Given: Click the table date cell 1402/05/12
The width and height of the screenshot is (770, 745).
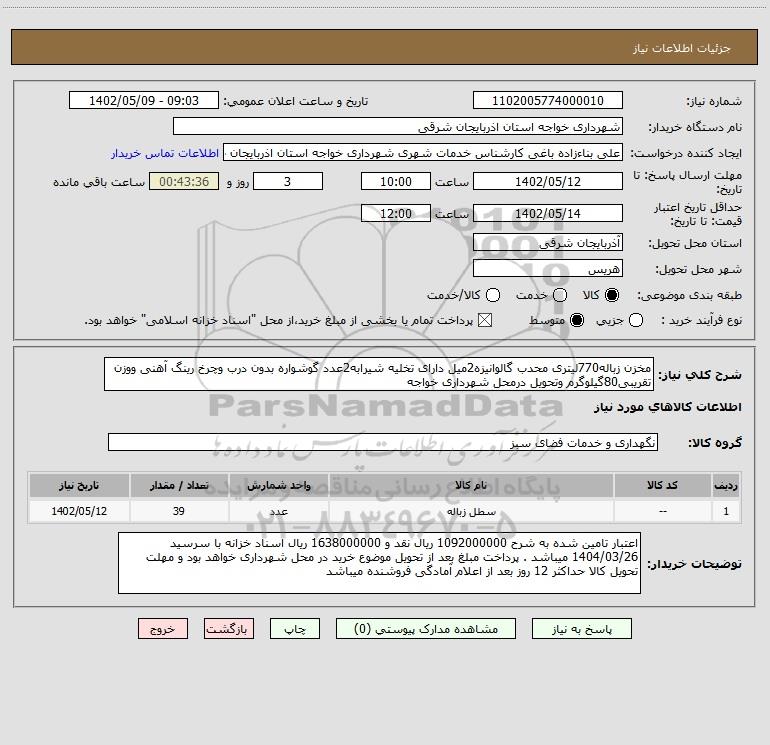Looking at the screenshot, I should (x=79, y=511).
